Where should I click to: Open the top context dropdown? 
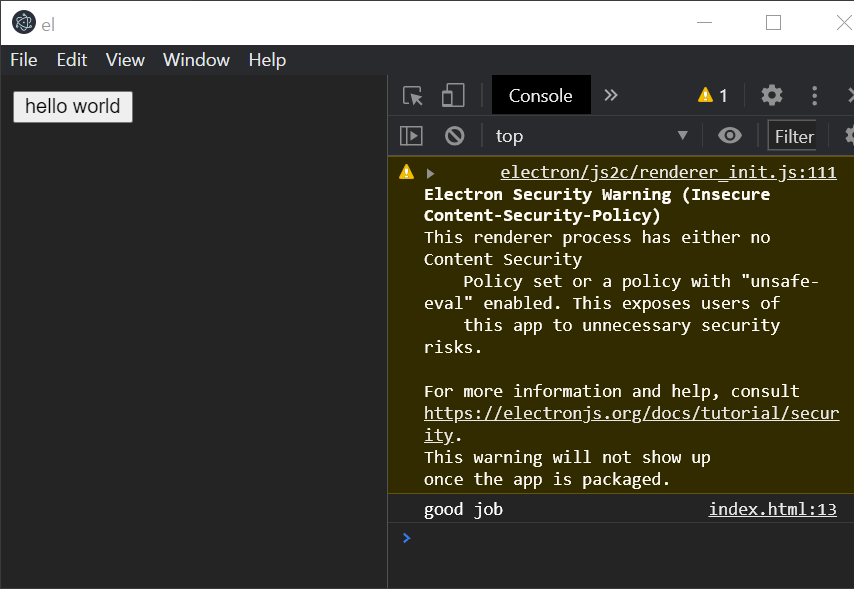[x=591, y=136]
